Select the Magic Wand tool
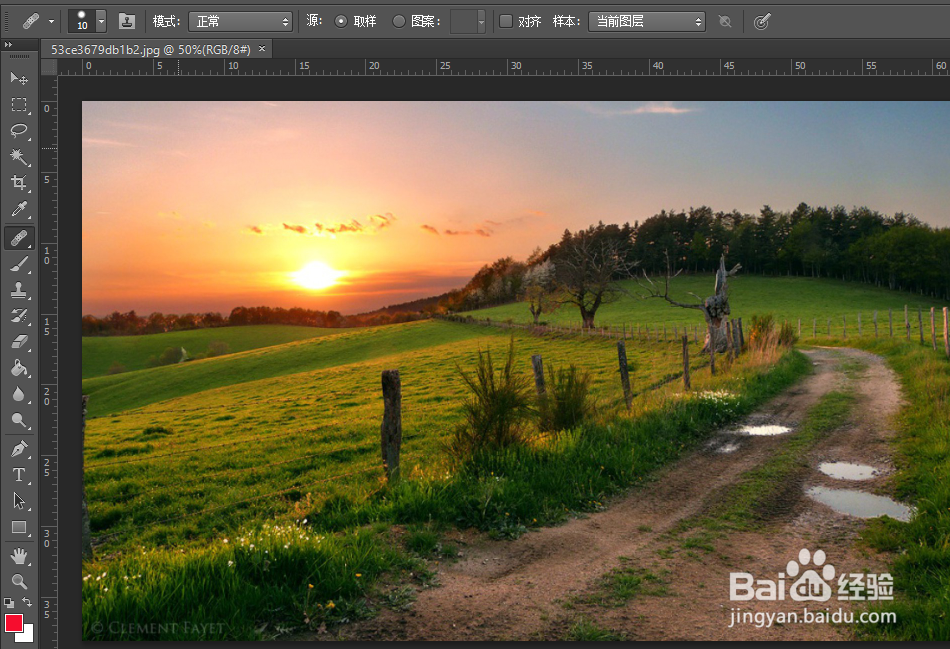The image size is (950, 649). point(19,157)
